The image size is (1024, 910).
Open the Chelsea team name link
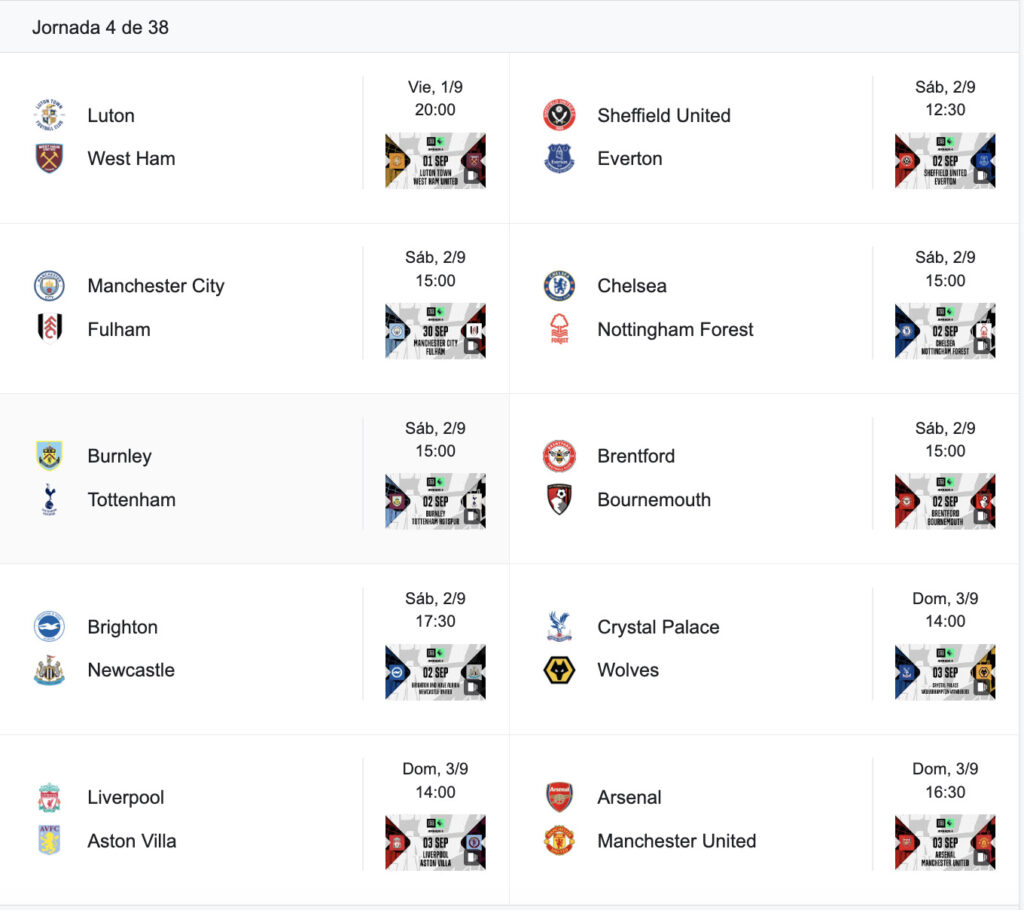click(632, 286)
